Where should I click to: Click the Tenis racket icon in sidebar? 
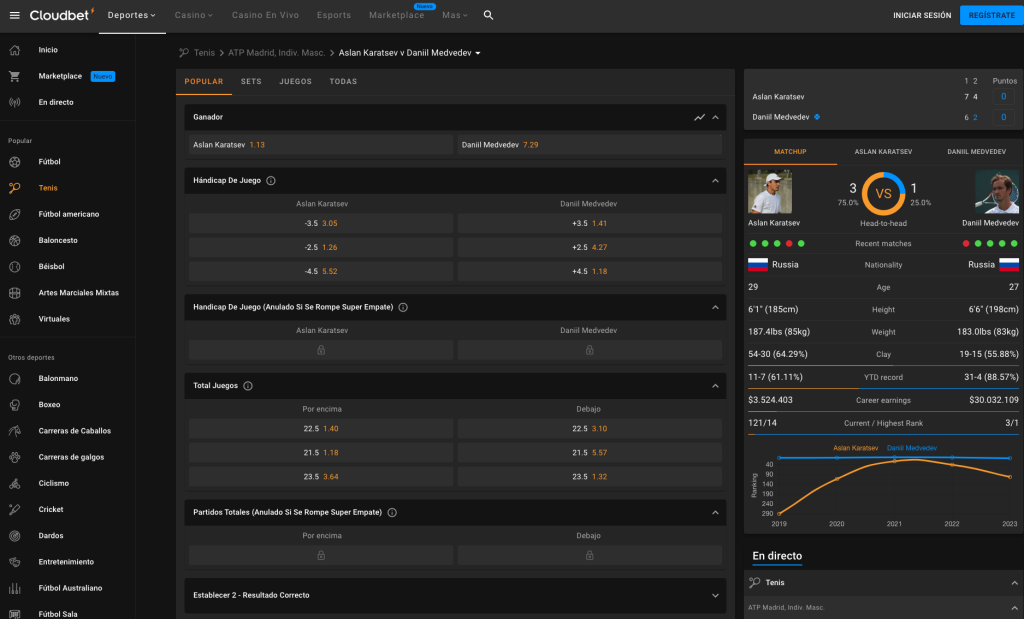14,188
